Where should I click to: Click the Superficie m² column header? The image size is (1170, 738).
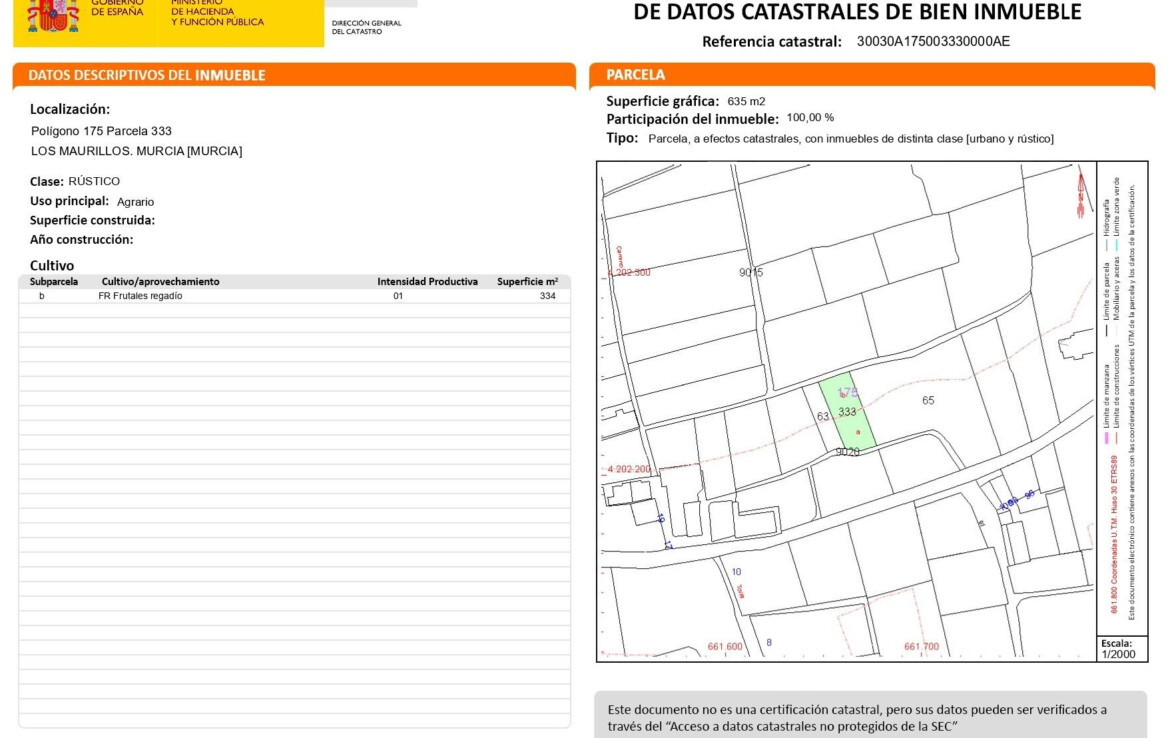tap(527, 282)
